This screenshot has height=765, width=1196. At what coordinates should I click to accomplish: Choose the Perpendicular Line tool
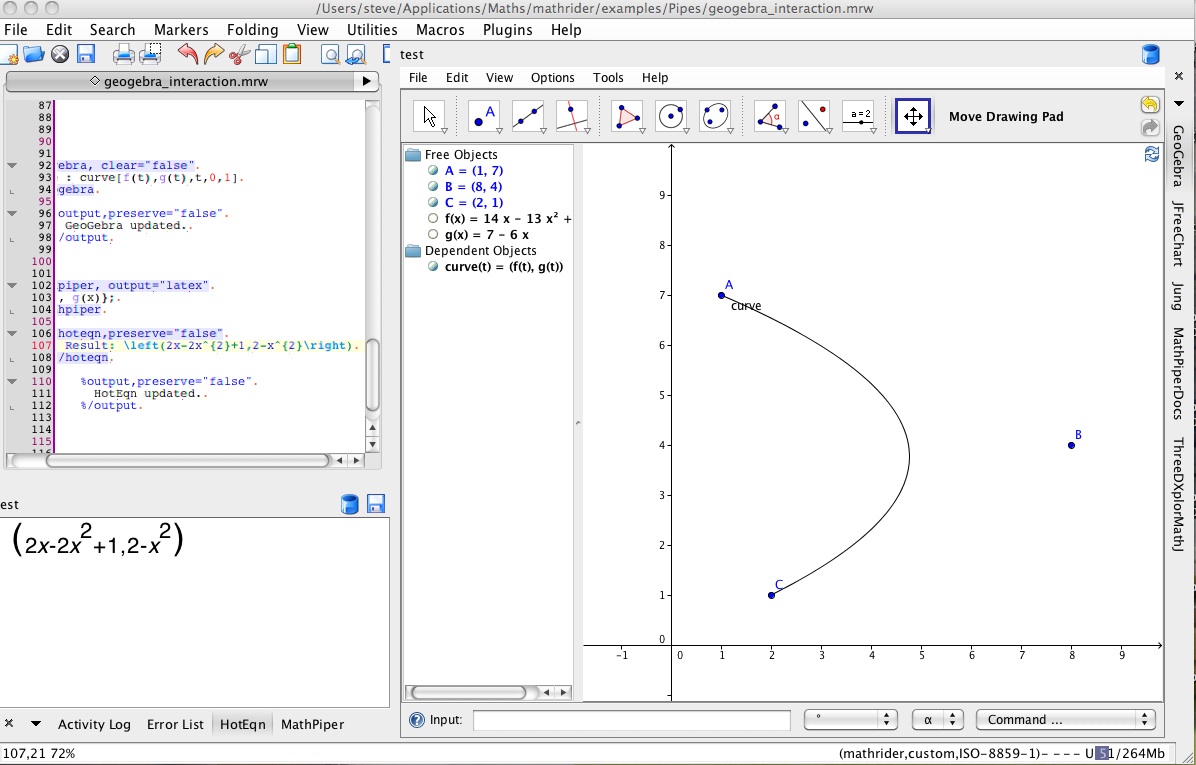pos(571,116)
